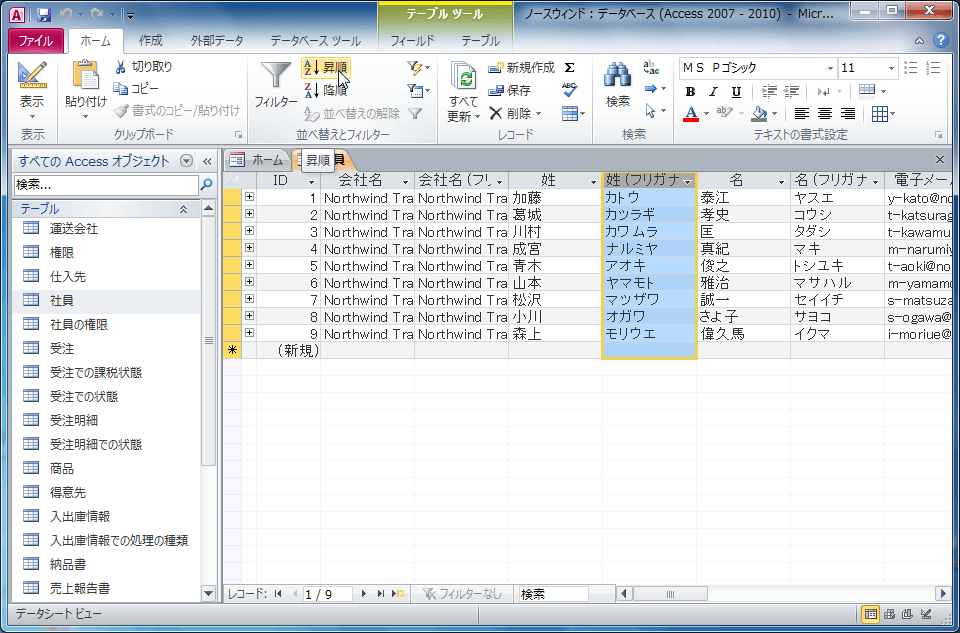Switch to the ホーム document tab
Viewport: 960px width, 633px height.
(x=257, y=160)
